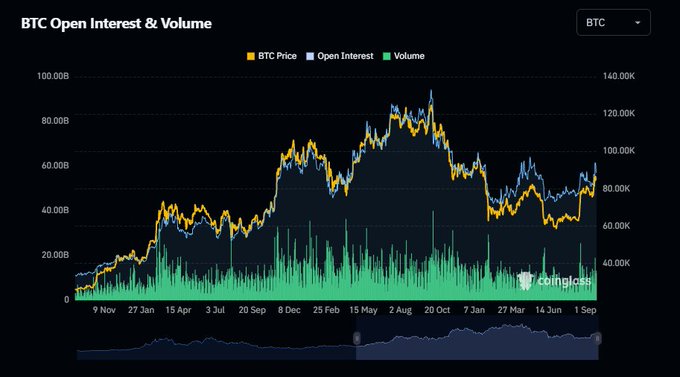Viewport: 680px width, 377px height.
Task: Click the right handle of the range slider
Action: click(x=597, y=338)
